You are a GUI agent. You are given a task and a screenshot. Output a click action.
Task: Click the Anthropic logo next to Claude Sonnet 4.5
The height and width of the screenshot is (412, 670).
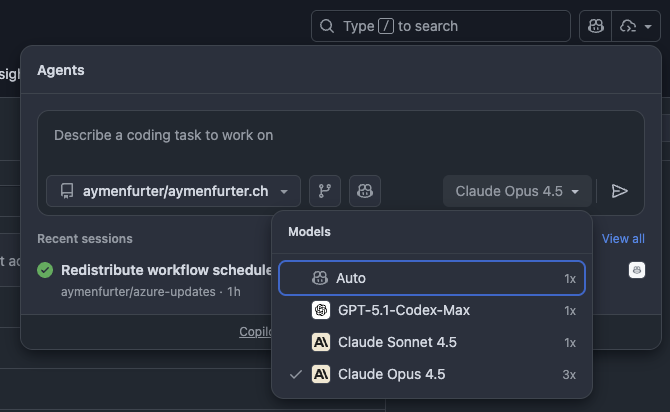321,342
